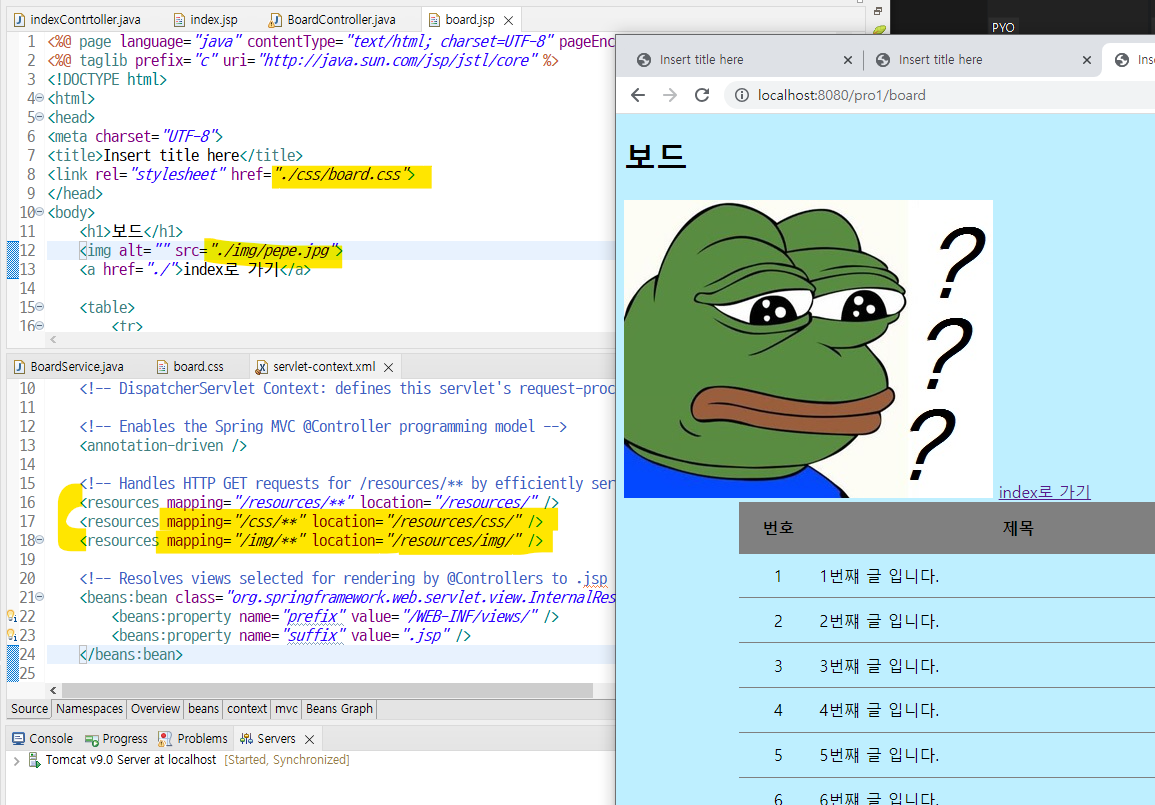Click the Problems view icon
This screenshot has width=1155, height=805.
pos(166,739)
